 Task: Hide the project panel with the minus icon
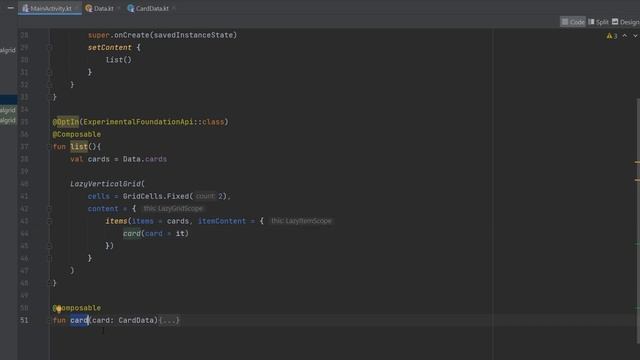(x=11, y=8)
